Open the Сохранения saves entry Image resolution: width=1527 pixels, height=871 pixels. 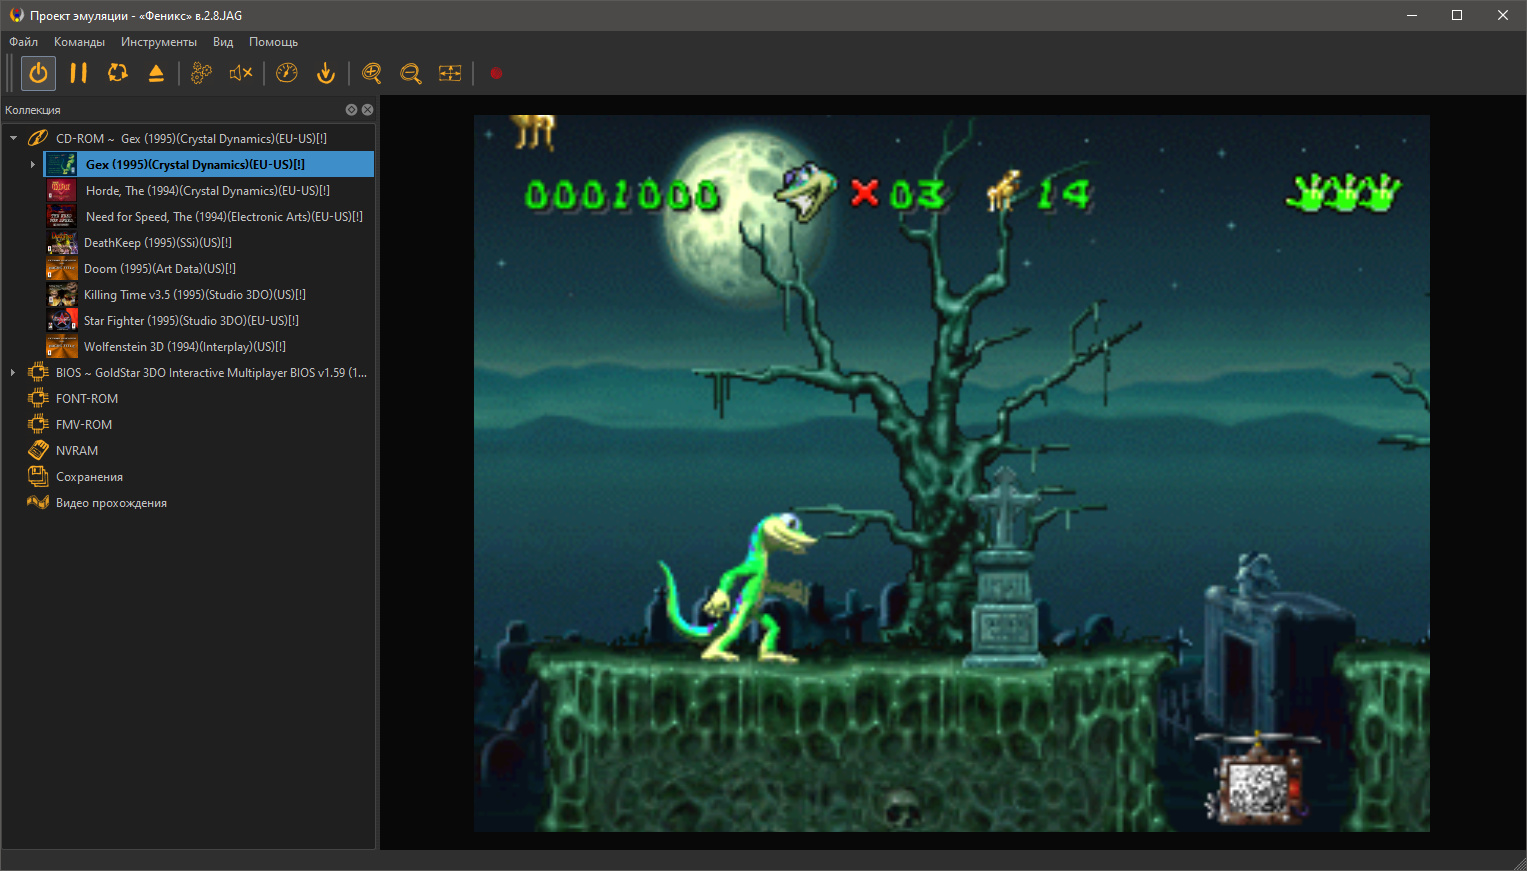(x=89, y=476)
